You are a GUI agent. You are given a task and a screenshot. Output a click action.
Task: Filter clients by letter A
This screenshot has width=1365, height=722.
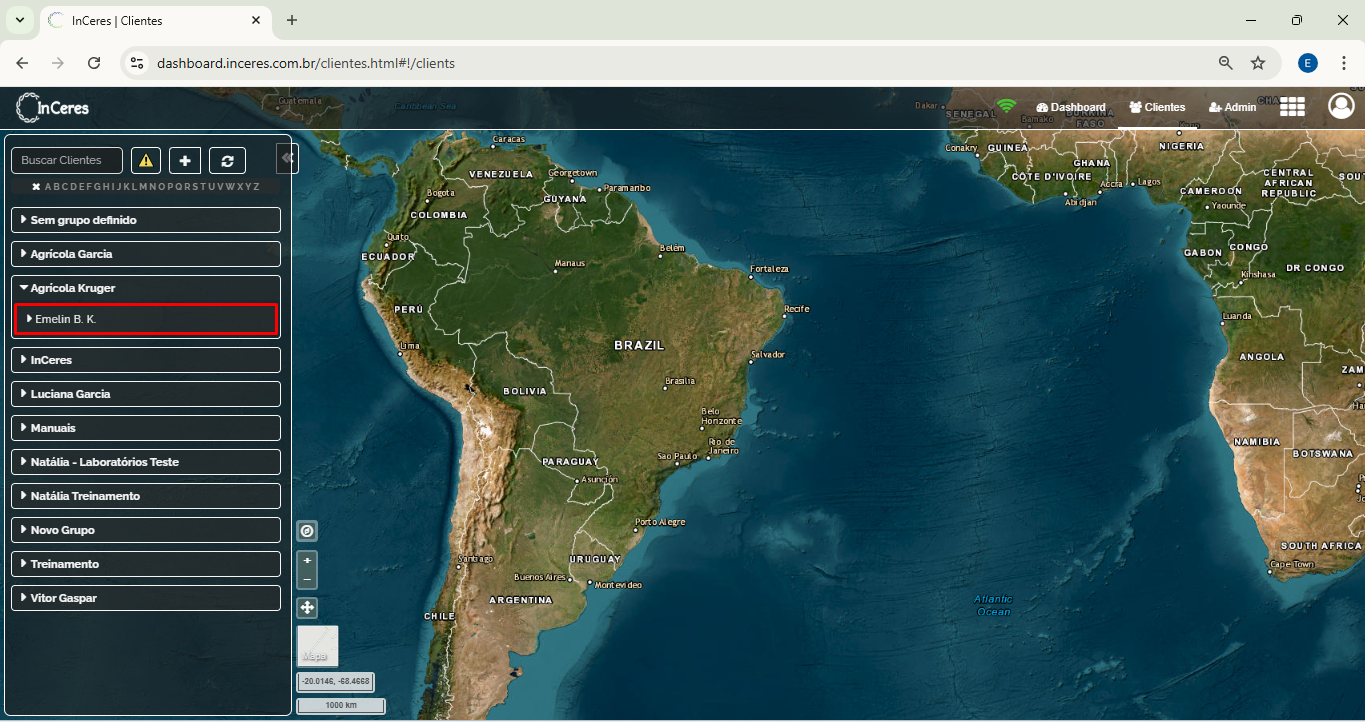pyautogui.click(x=48, y=187)
